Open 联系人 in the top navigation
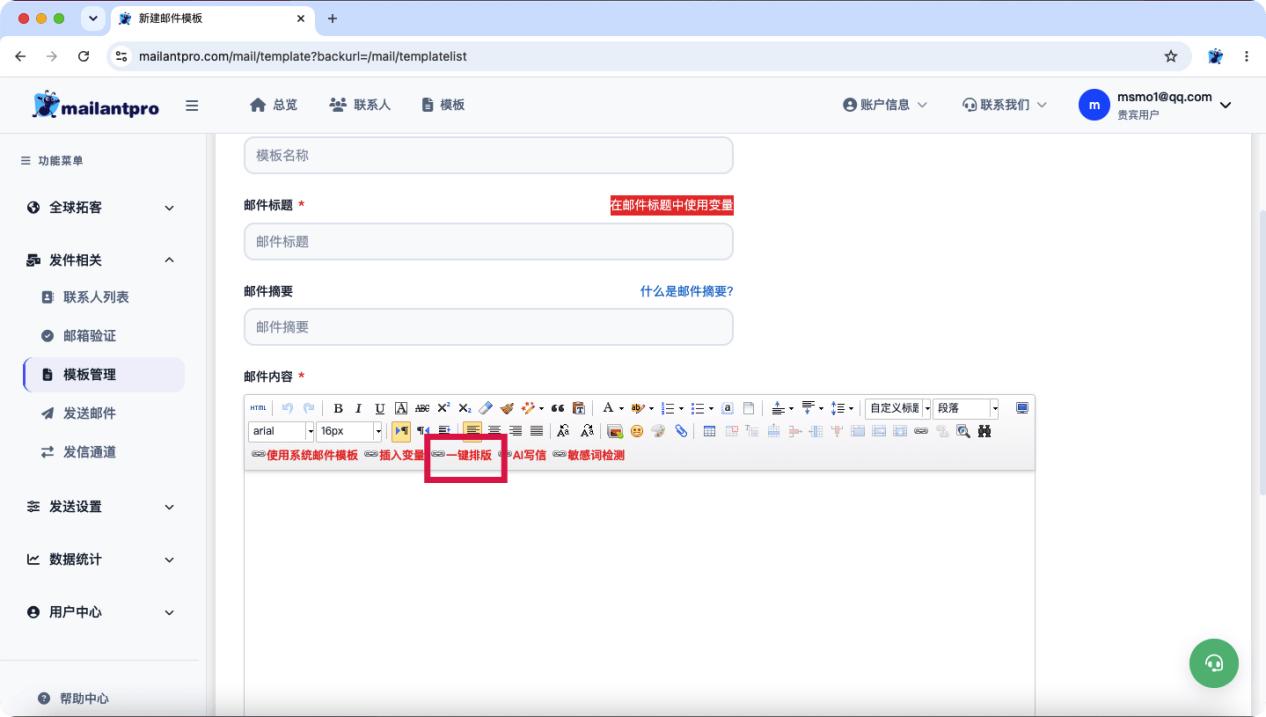1266x717 pixels. pyautogui.click(x=359, y=105)
